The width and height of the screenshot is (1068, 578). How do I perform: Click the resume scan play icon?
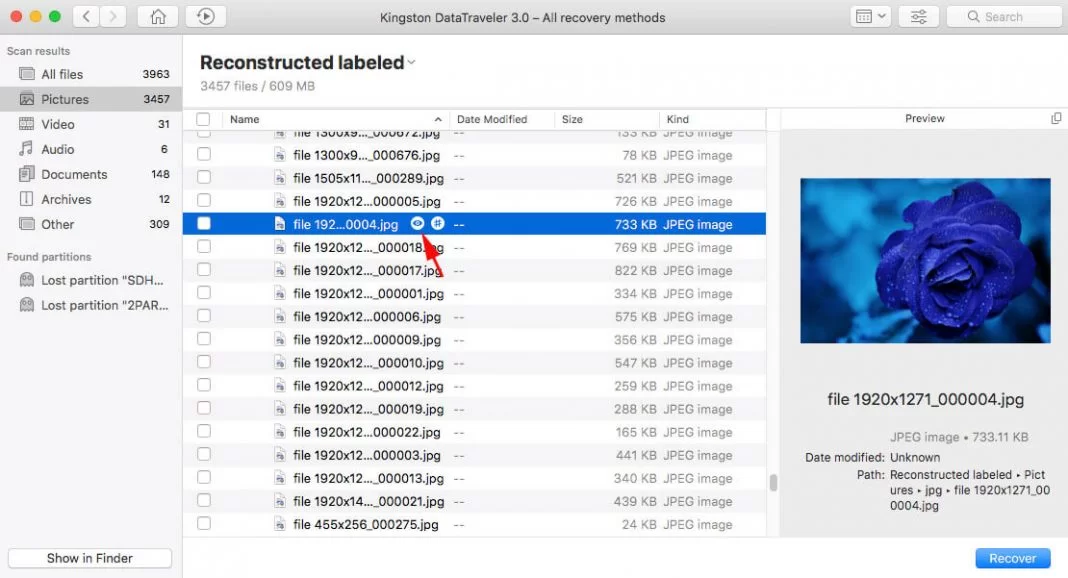click(x=205, y=16)
